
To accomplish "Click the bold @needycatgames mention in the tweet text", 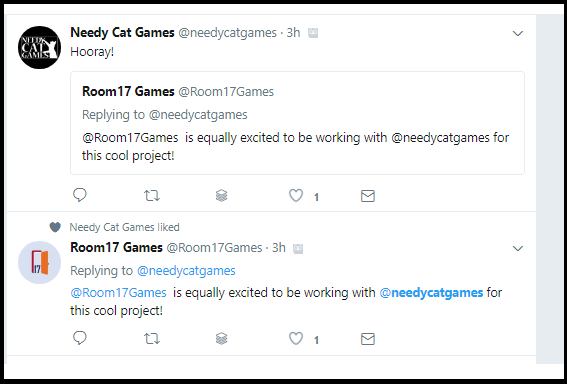I will [431, 293].
